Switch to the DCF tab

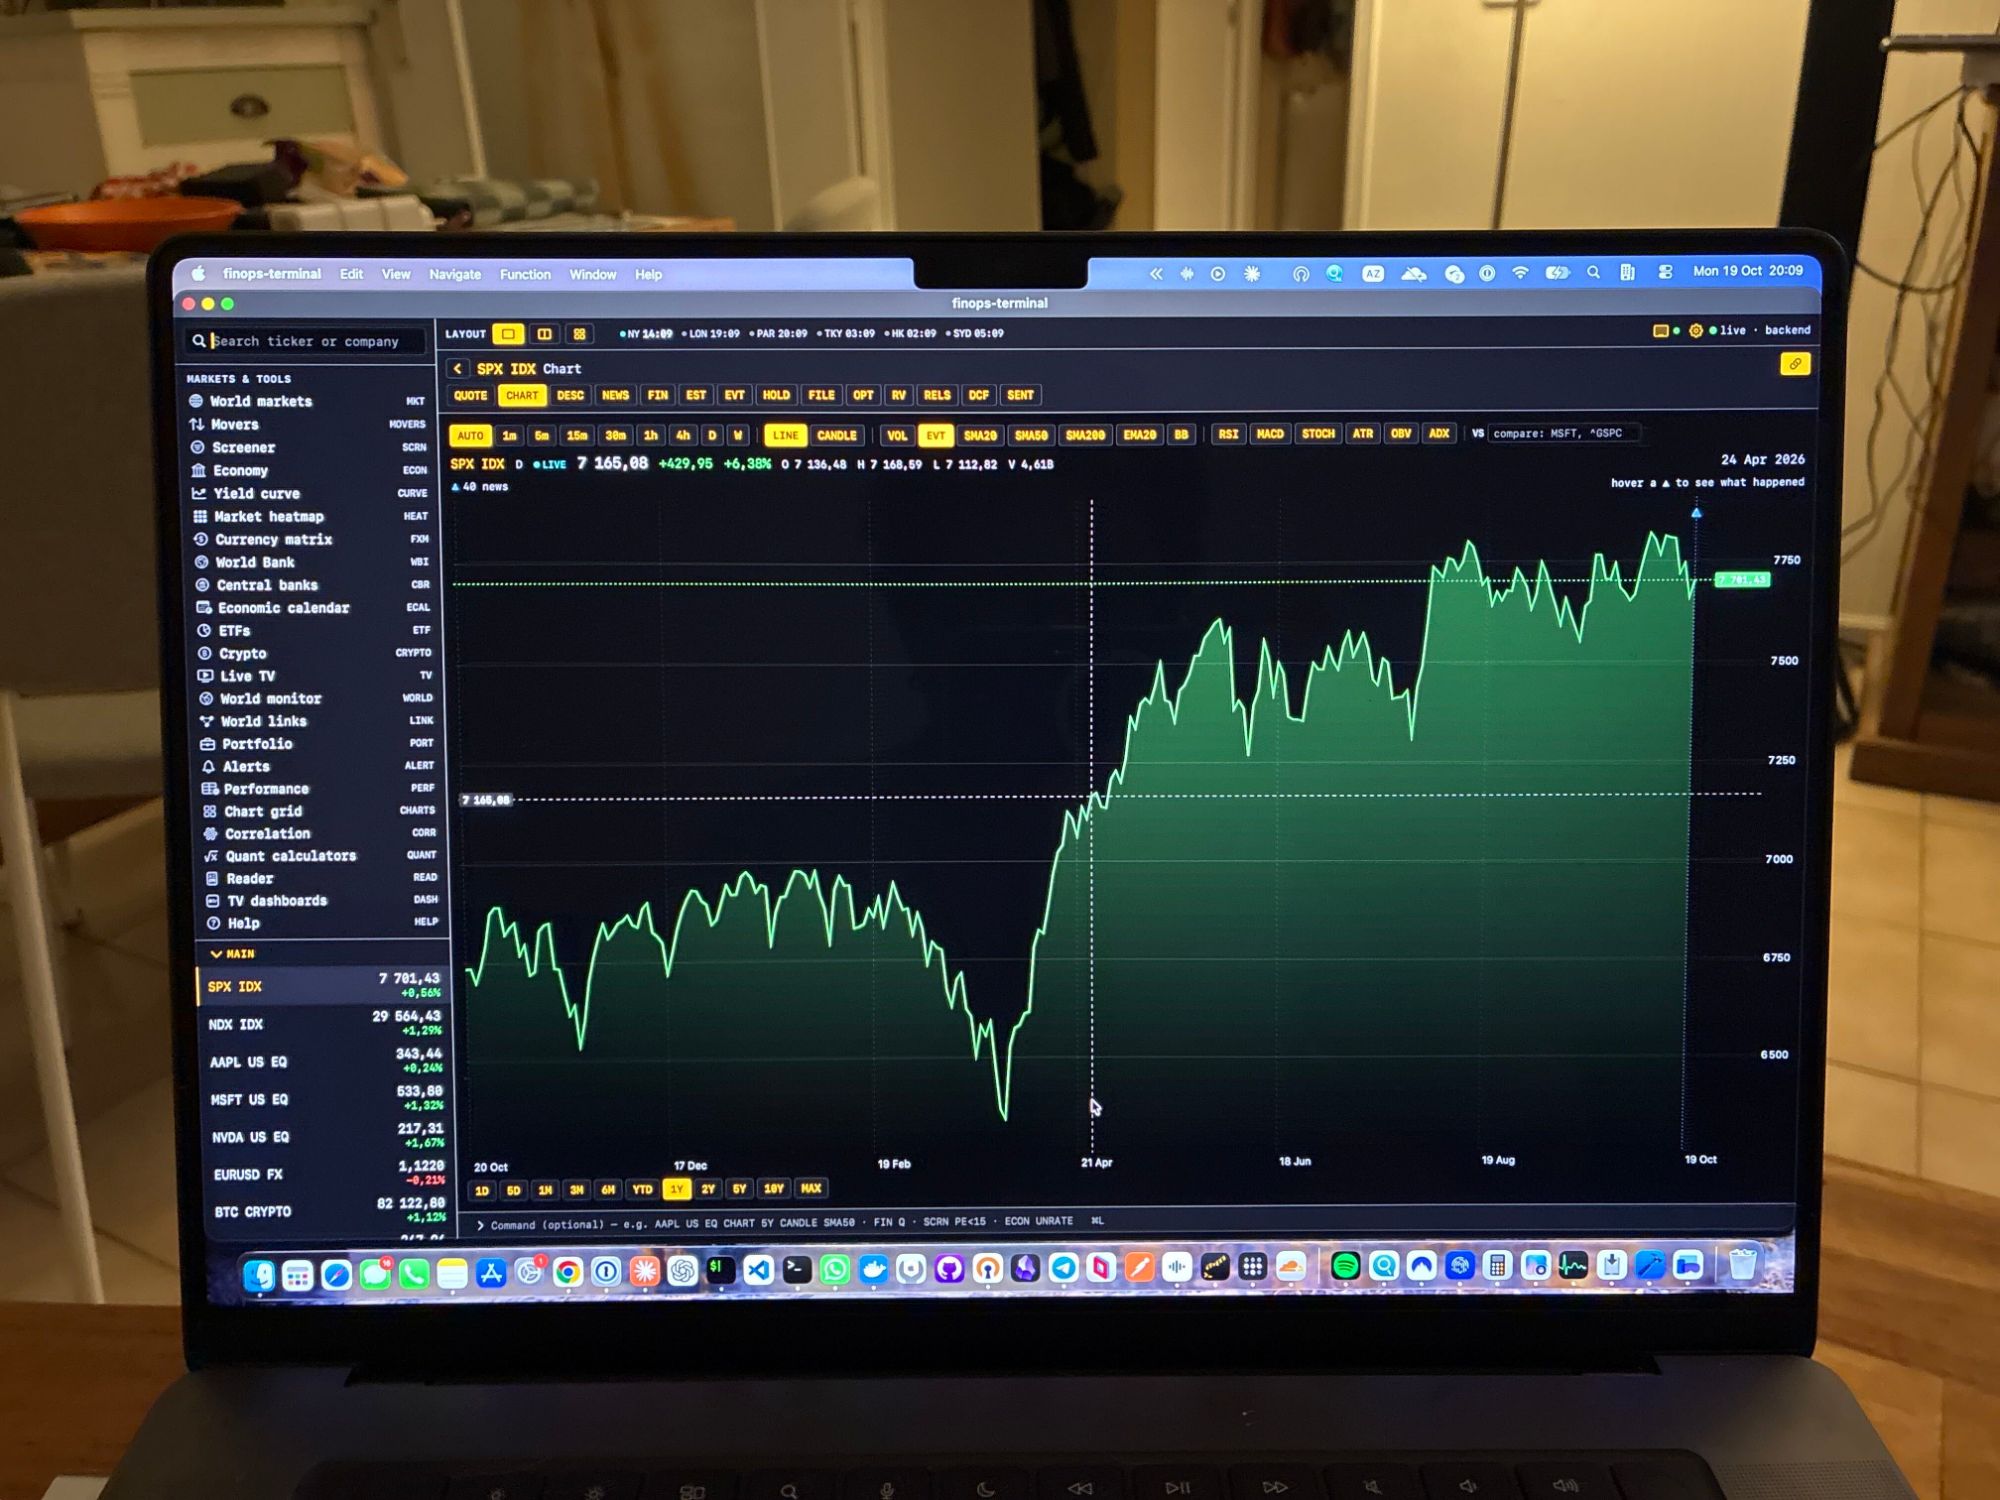[x=978, y=396]
